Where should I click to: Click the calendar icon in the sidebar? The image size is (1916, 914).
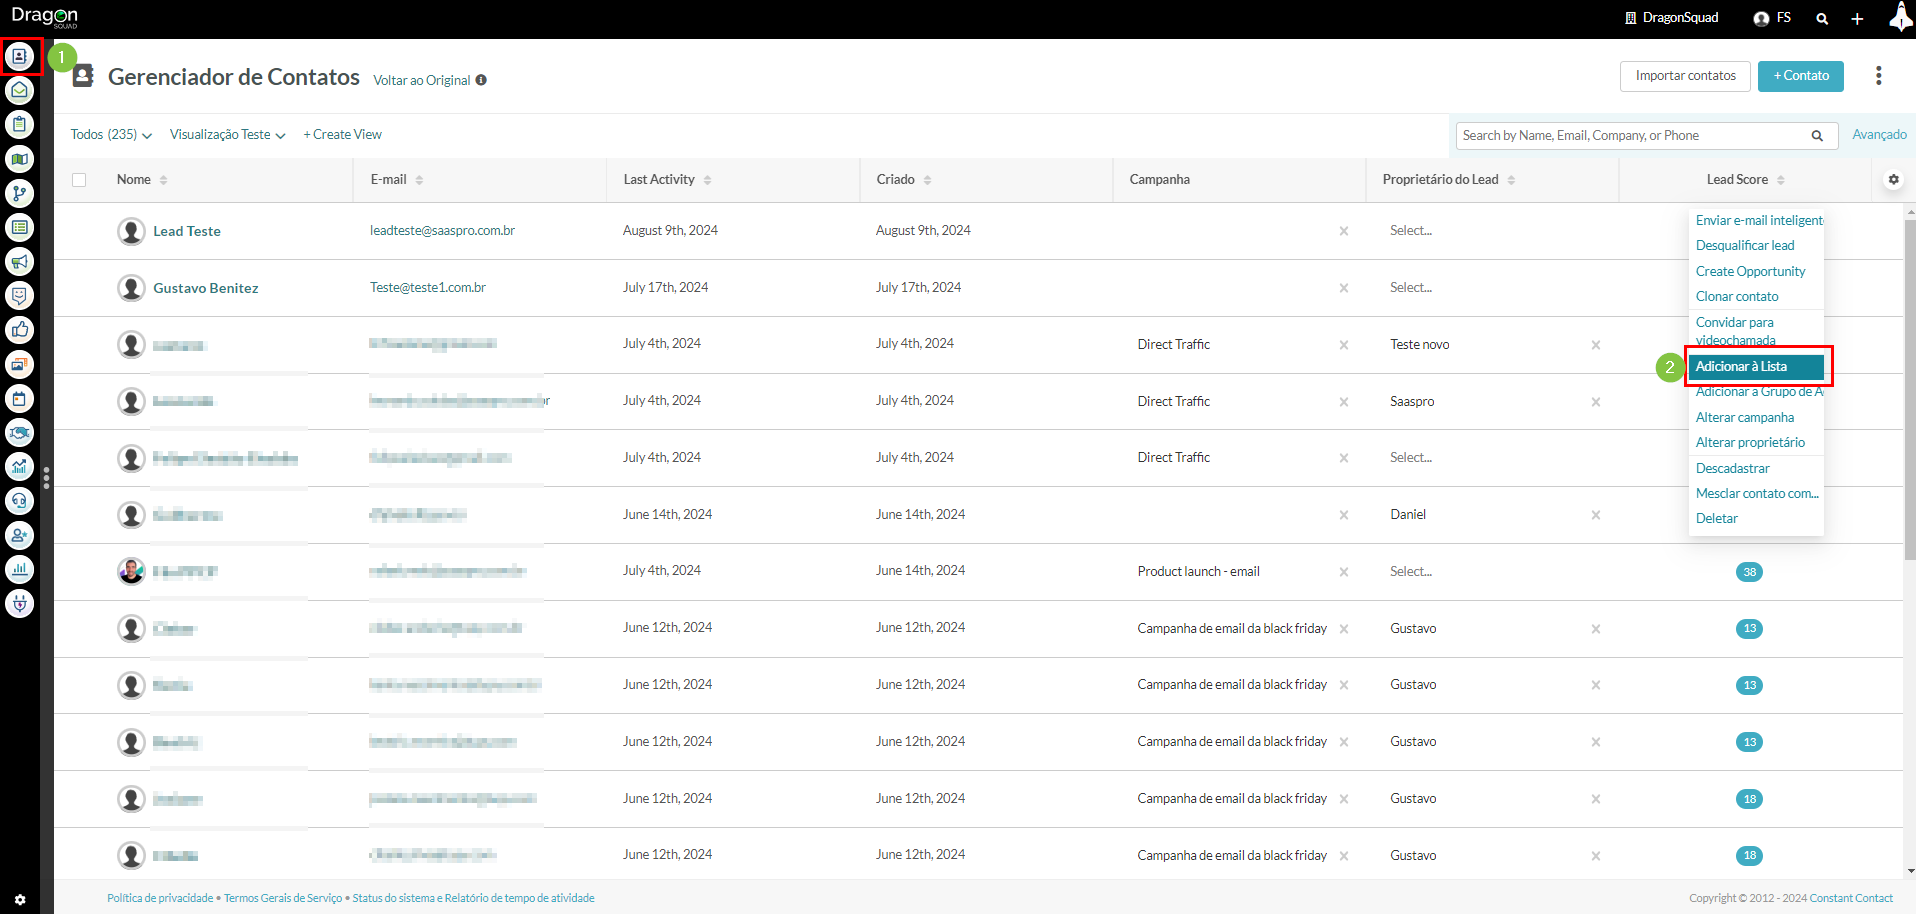[x=19, y=399]
